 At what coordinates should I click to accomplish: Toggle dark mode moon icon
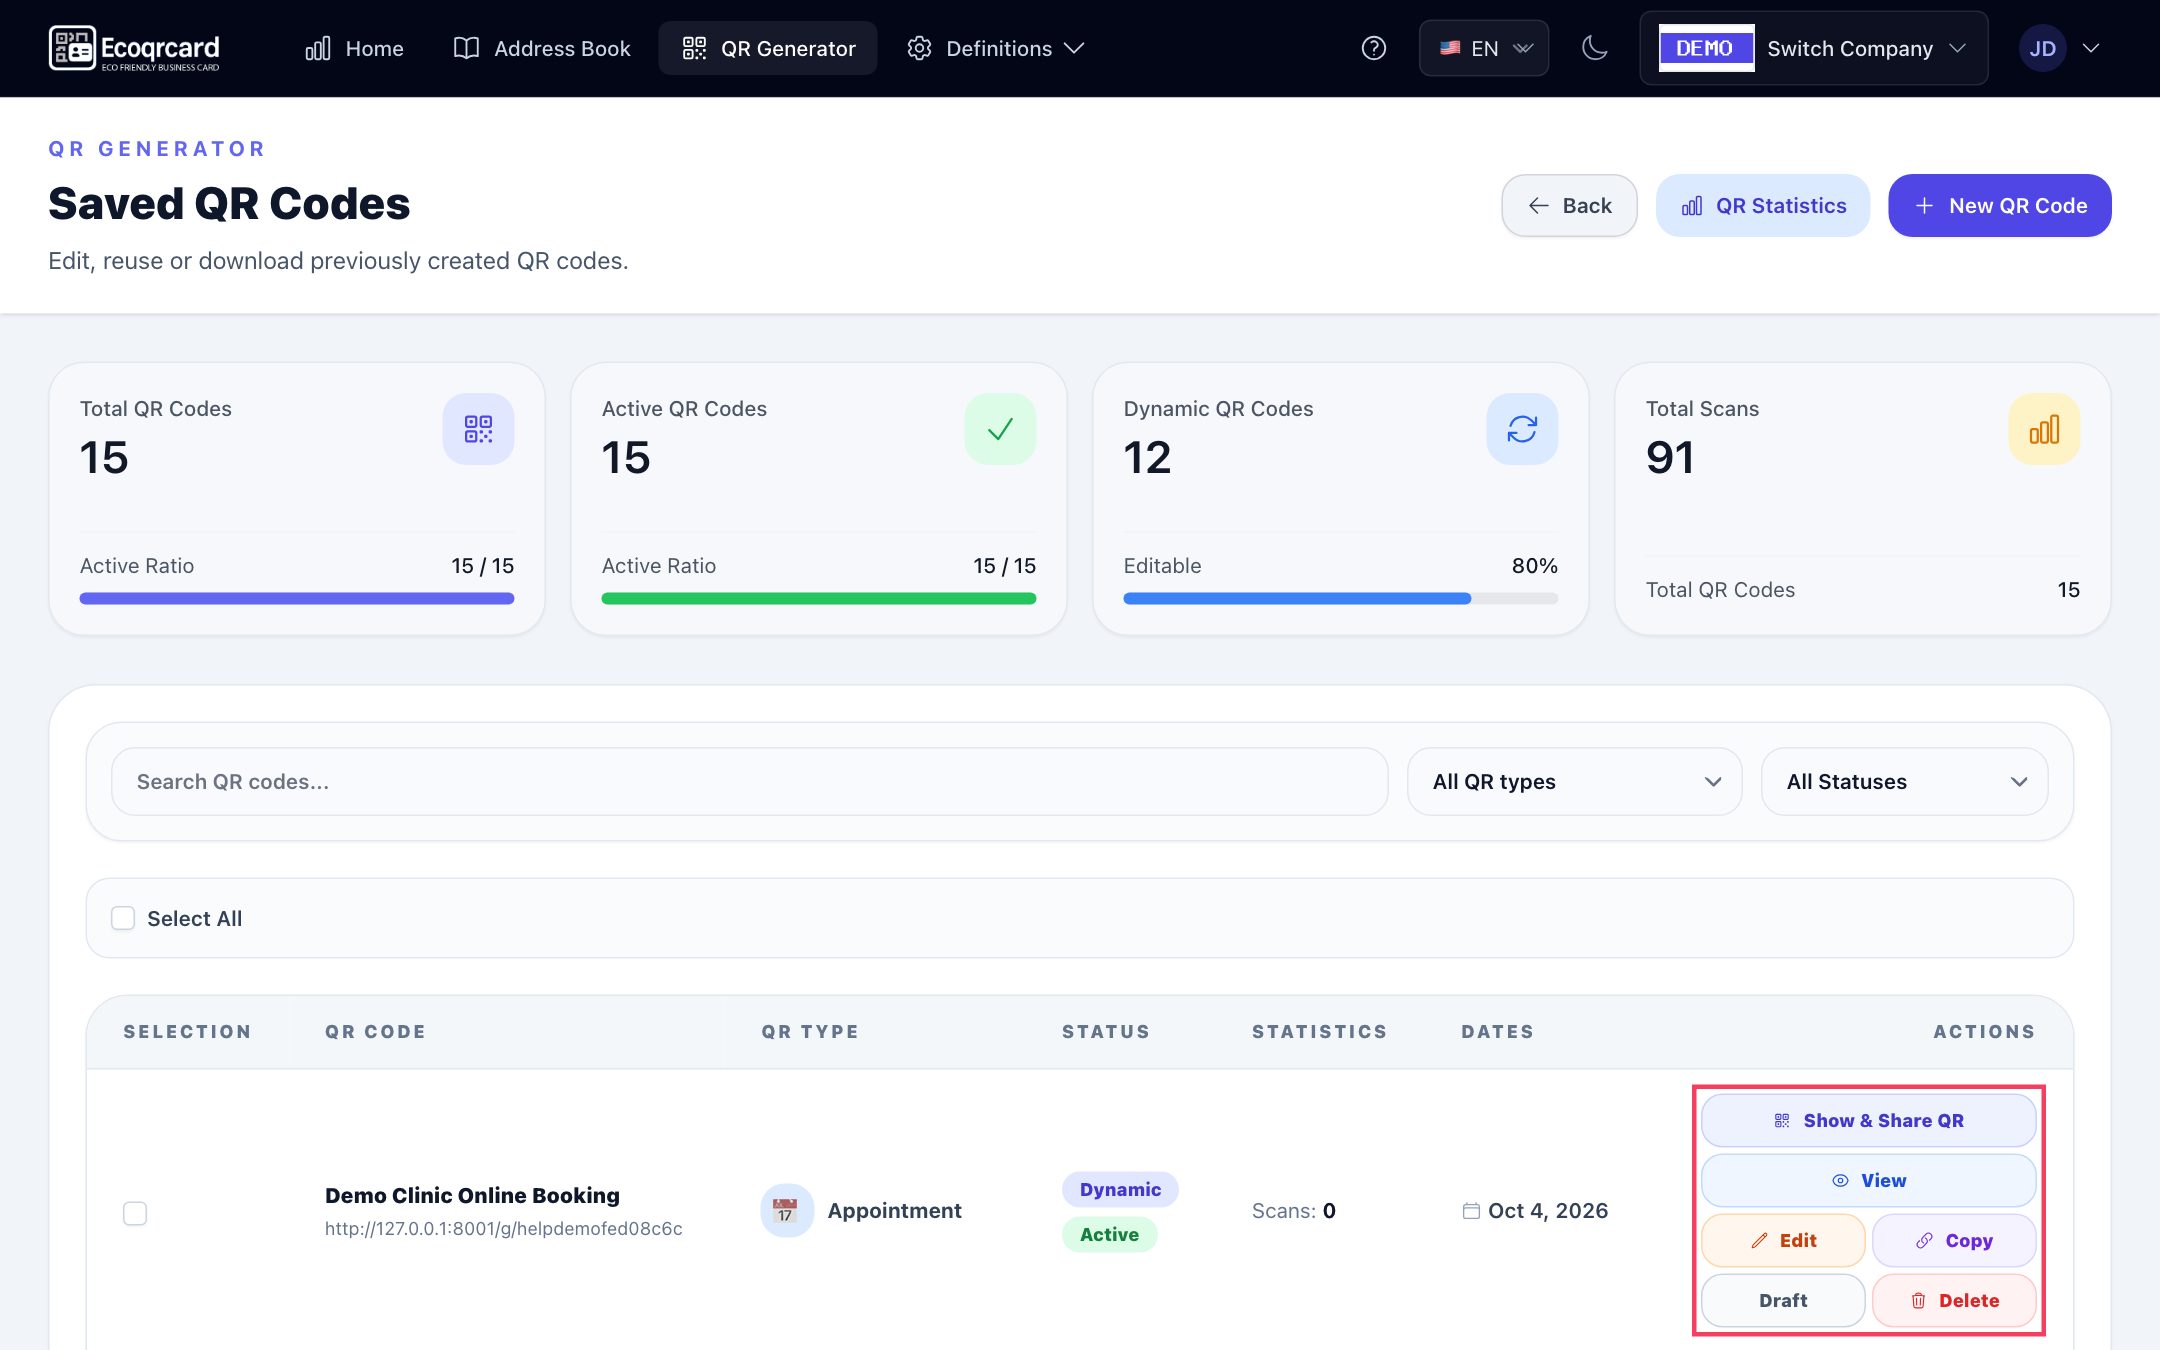point(1595,48)
